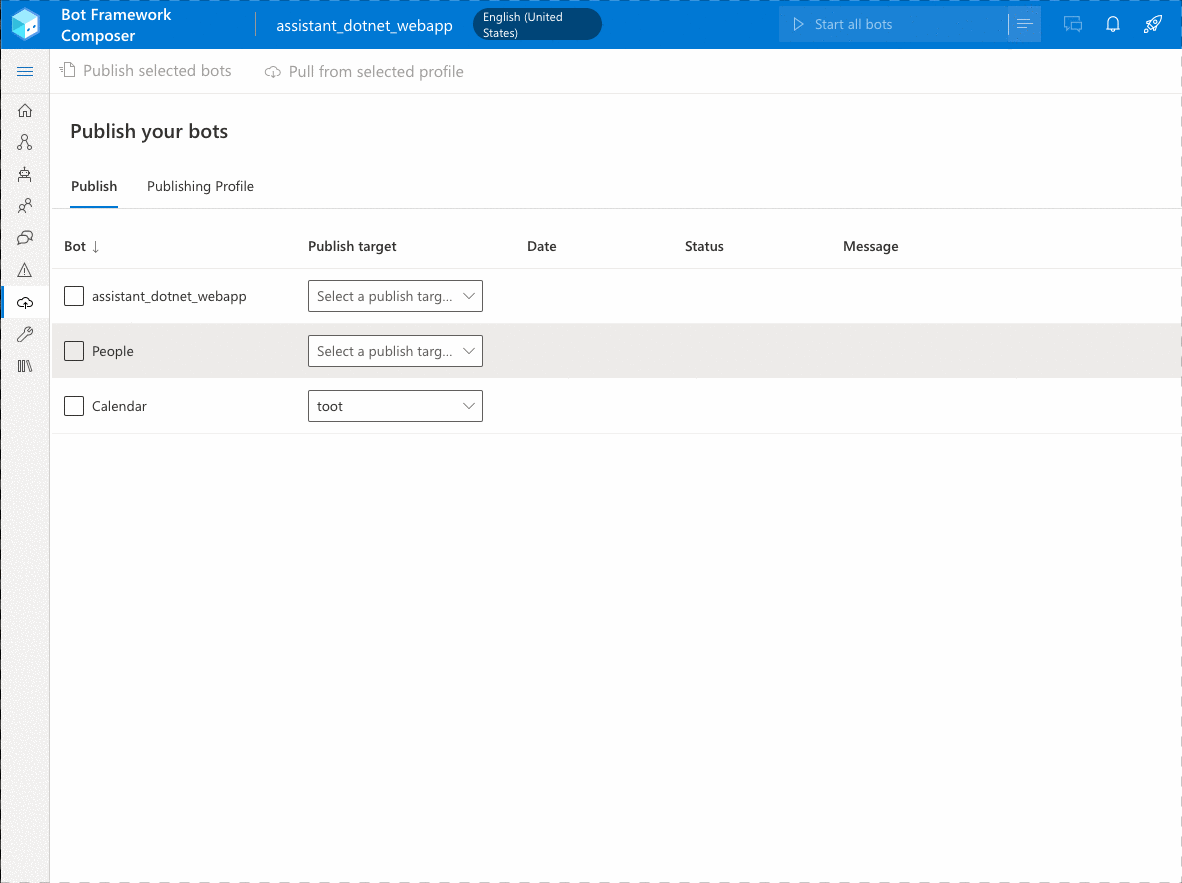The image size is (1182, 883).
Task: Click Publish selected bots button
Action: click(x=147, y=71)
